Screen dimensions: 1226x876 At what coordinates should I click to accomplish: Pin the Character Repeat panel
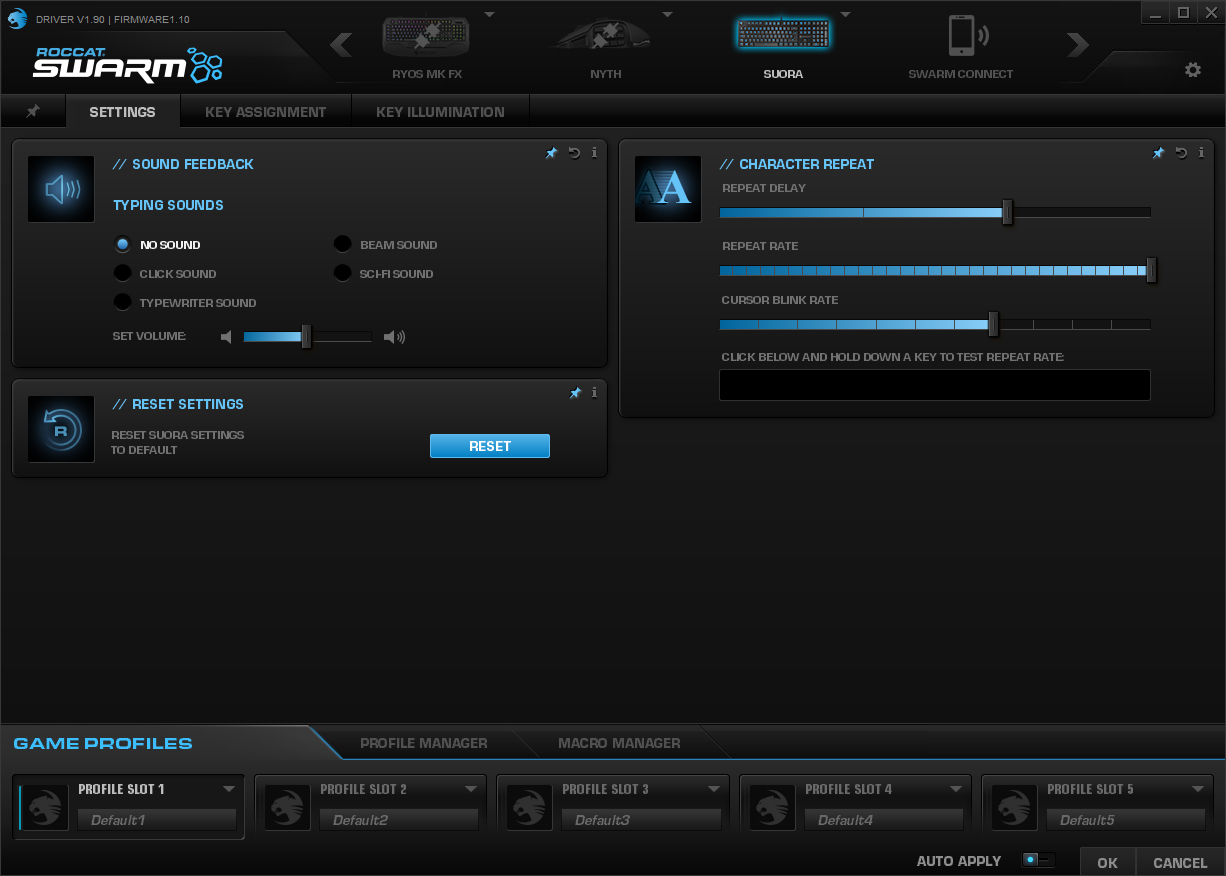point(1158,153)
